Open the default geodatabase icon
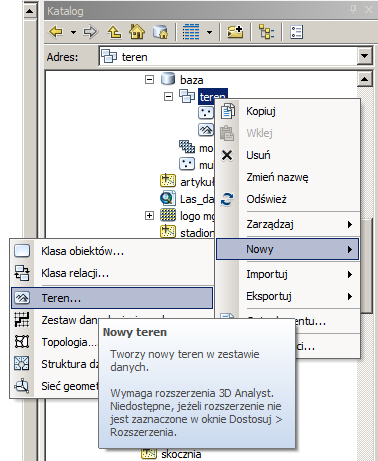This screenshot has height=461, width=378. (160, 32)
